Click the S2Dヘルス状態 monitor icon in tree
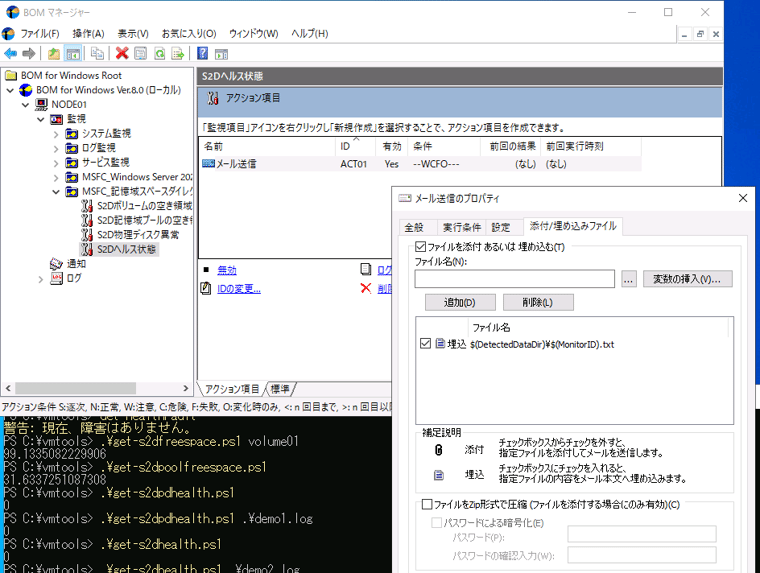760x573 pixels. tap(87, 249)
